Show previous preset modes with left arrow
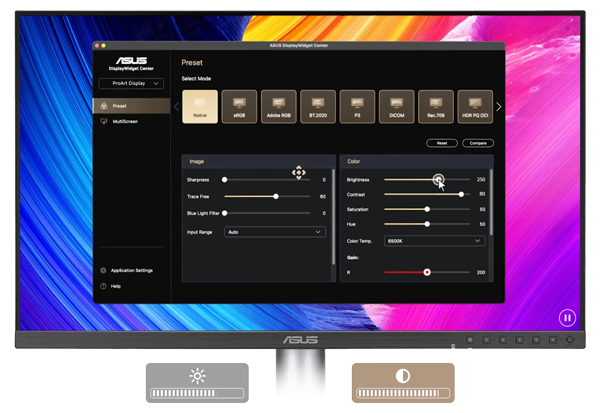This screenshot has height=413, width=600. [176, 107]
